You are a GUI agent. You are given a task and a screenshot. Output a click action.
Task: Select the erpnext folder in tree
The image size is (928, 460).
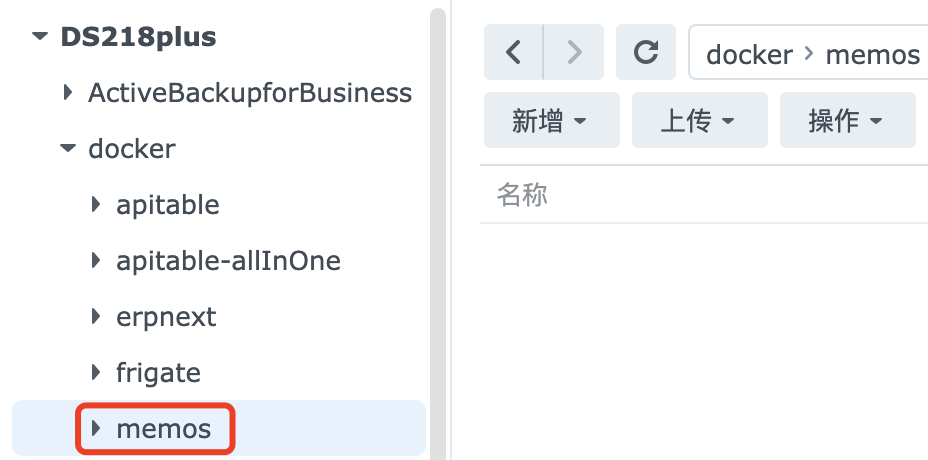coord(166,317)
